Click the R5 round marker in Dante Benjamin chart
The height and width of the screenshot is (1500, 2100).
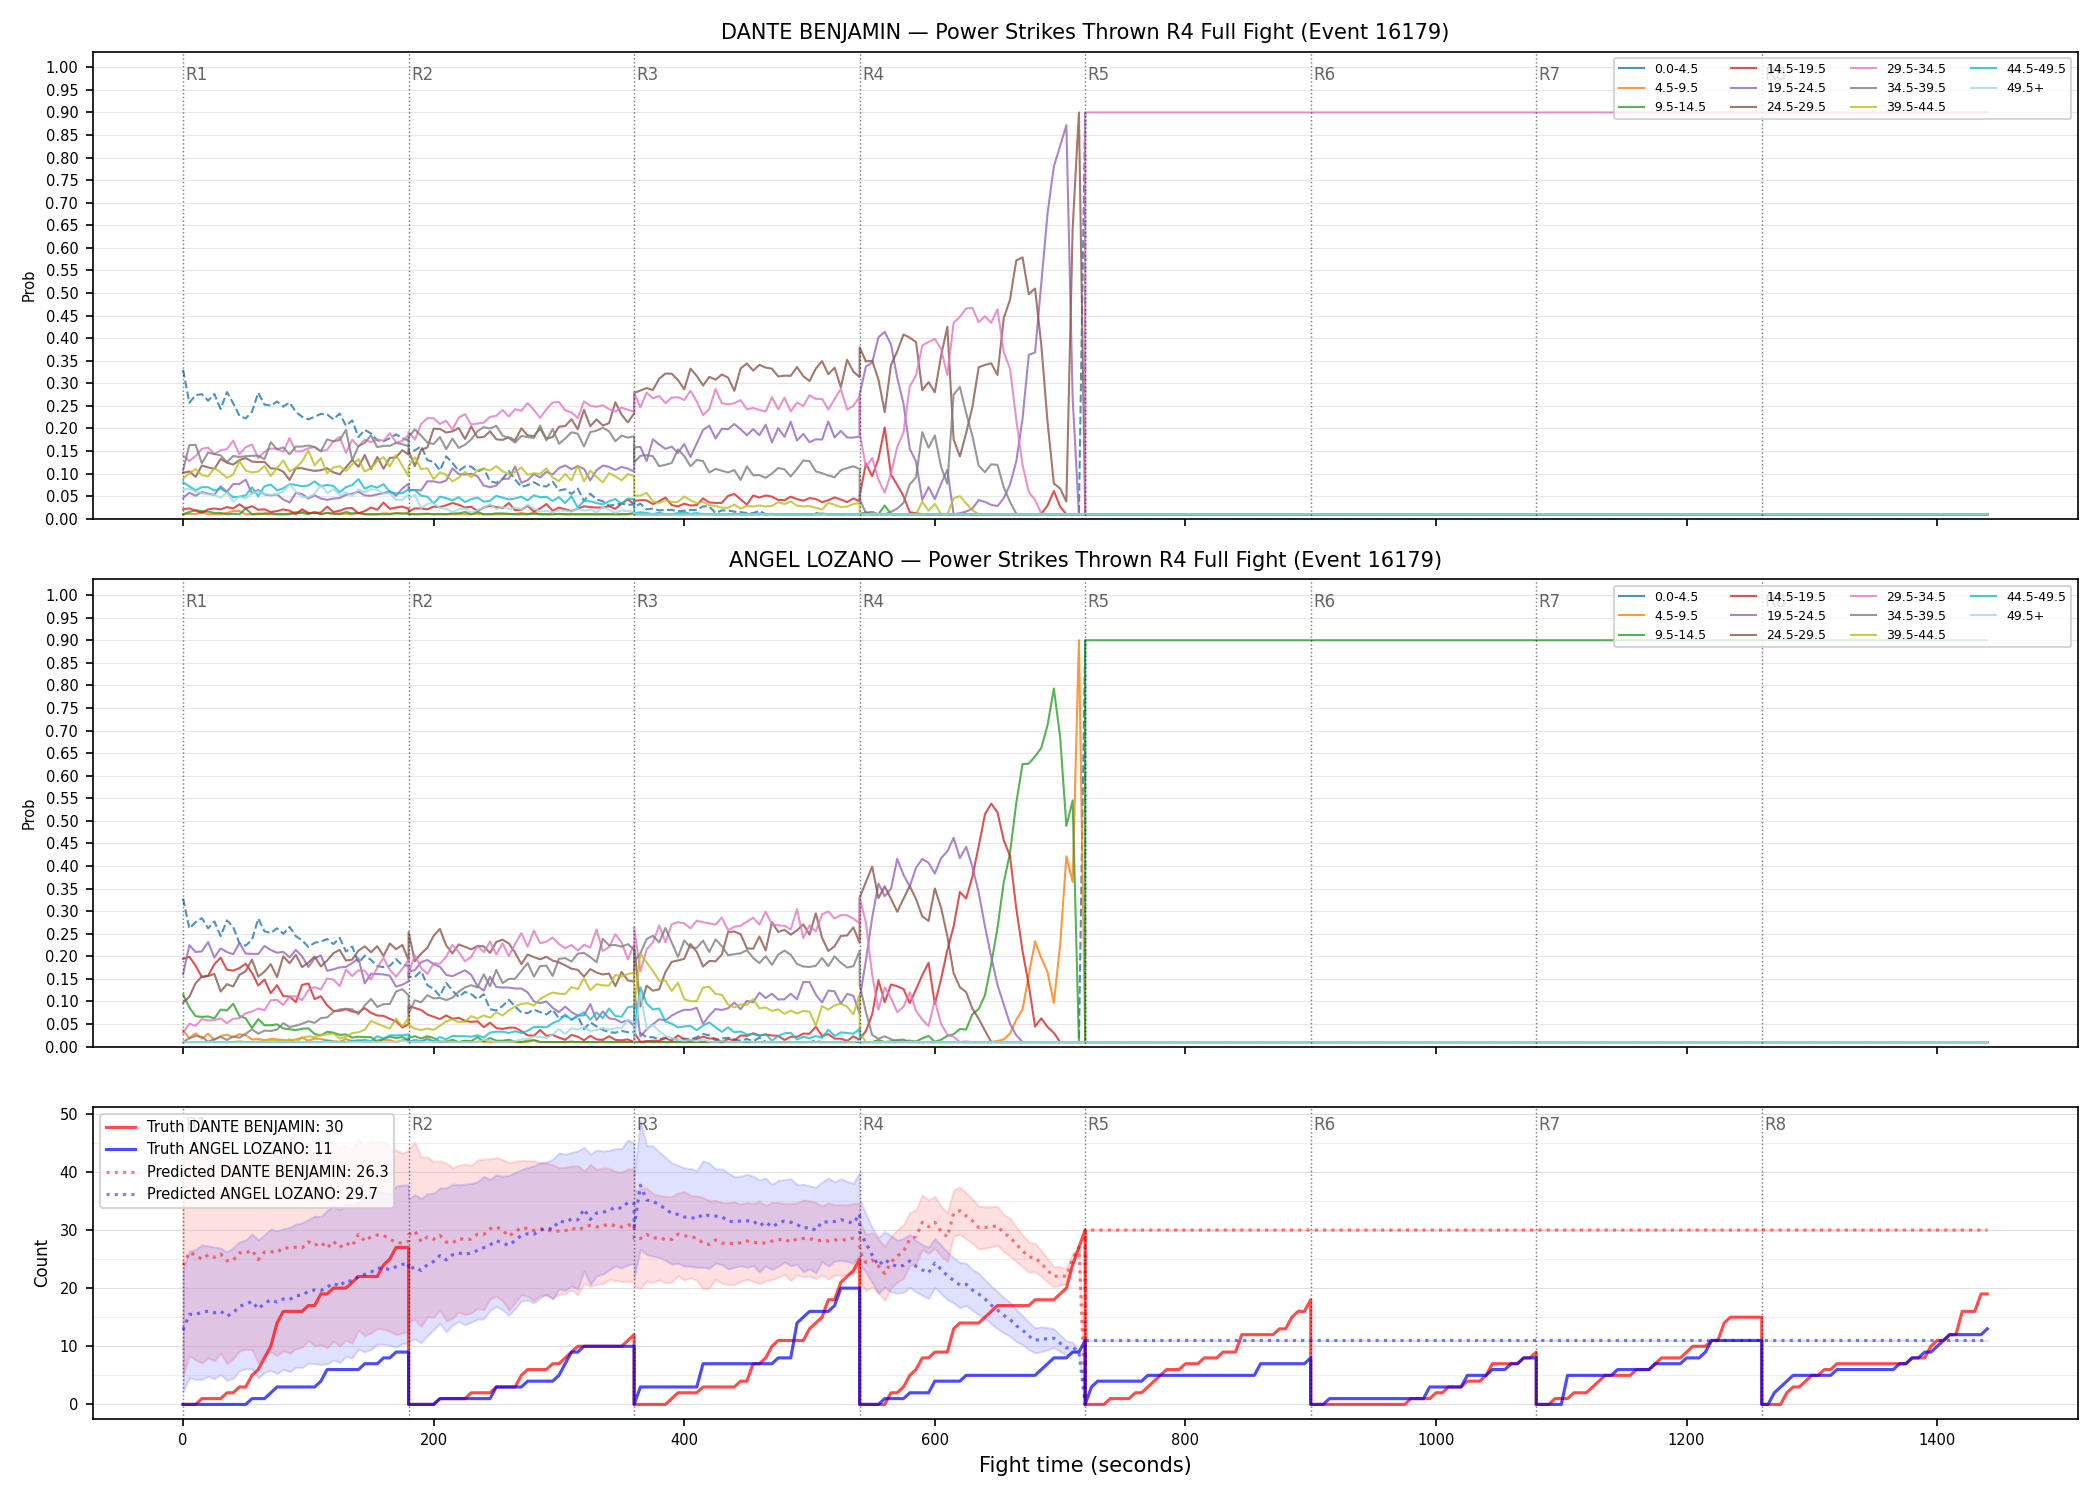(x=1098, y=74)
